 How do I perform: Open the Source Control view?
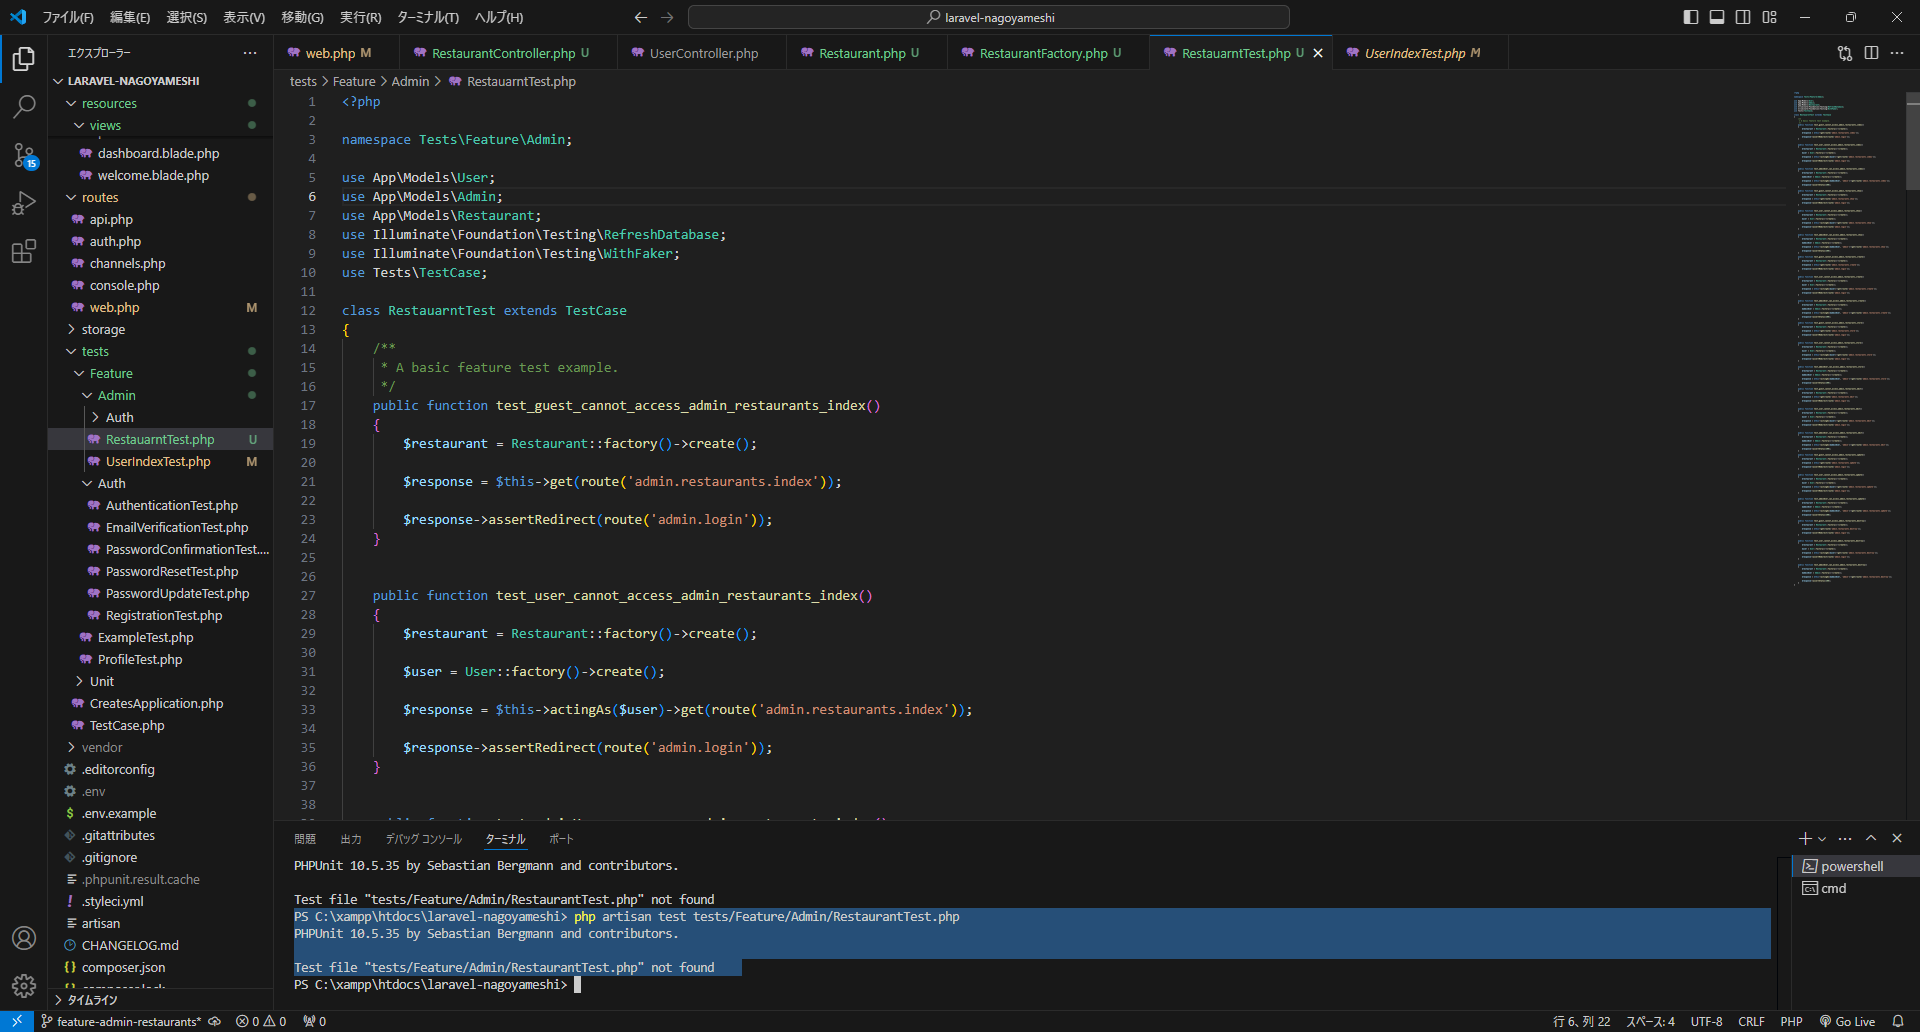24,155
